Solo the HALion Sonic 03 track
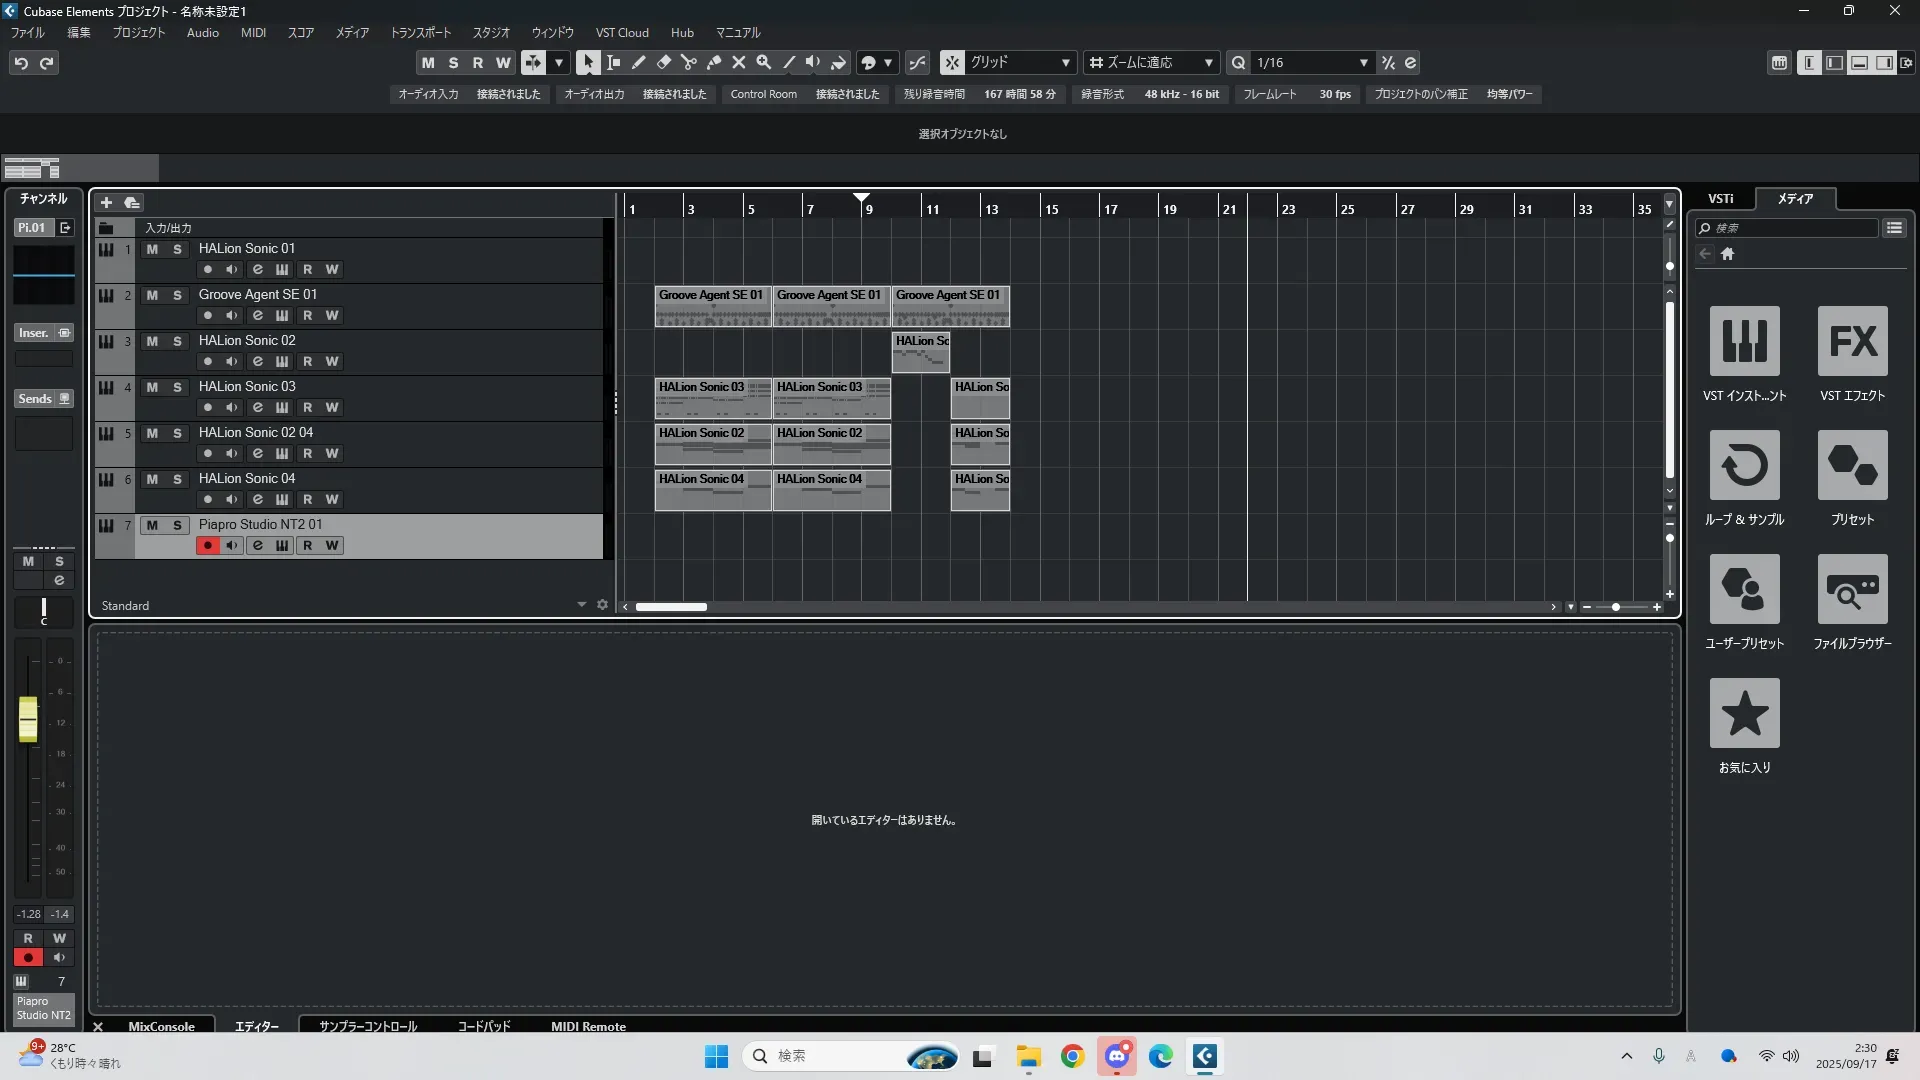This screenshot has height=1080, width=1920. point(178,387)
